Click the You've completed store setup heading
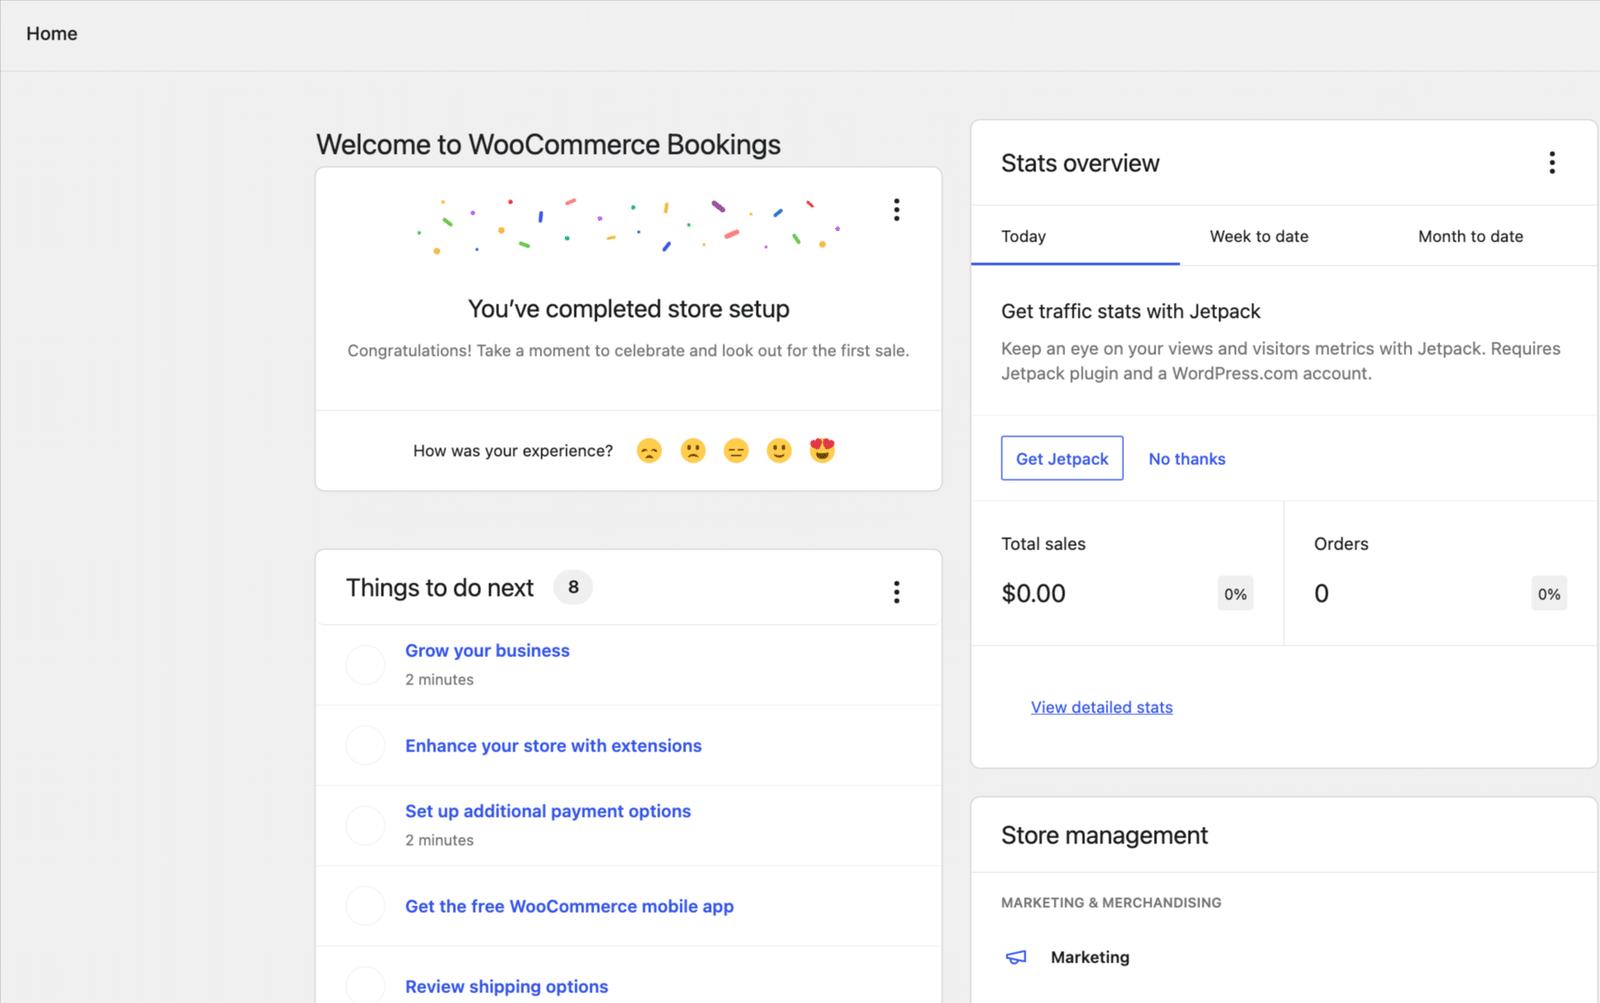 pyautogui.click(x=629, y=309)
